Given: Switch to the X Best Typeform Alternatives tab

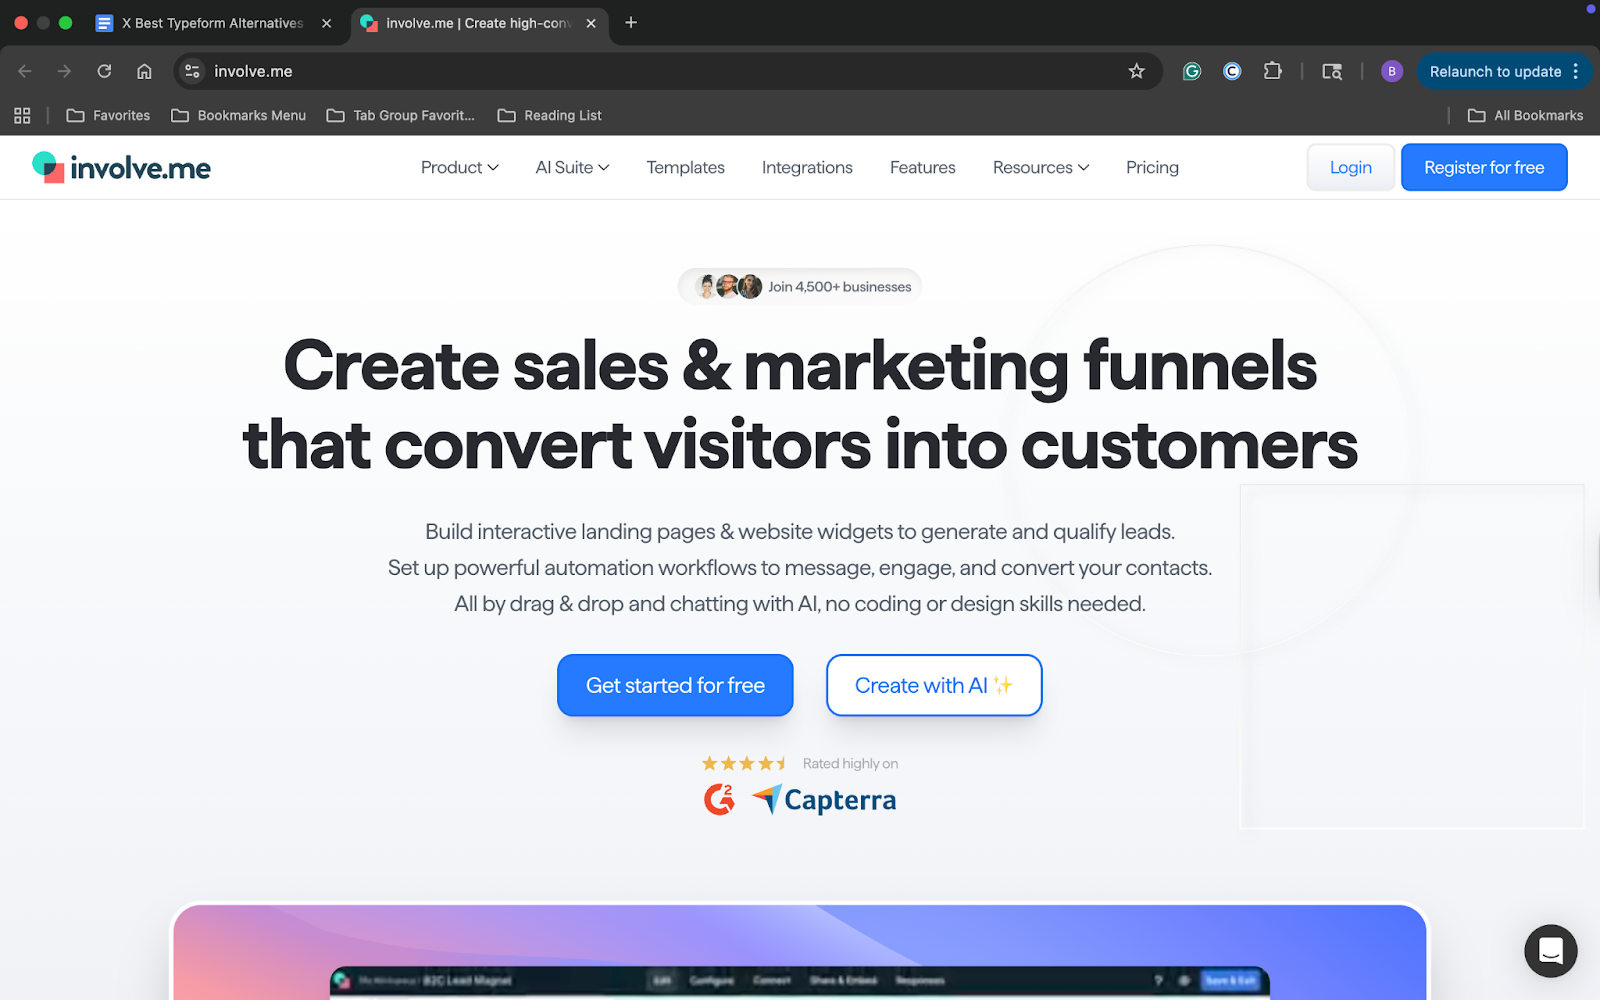Looking at the screenshot, I should tap(210, 22).
